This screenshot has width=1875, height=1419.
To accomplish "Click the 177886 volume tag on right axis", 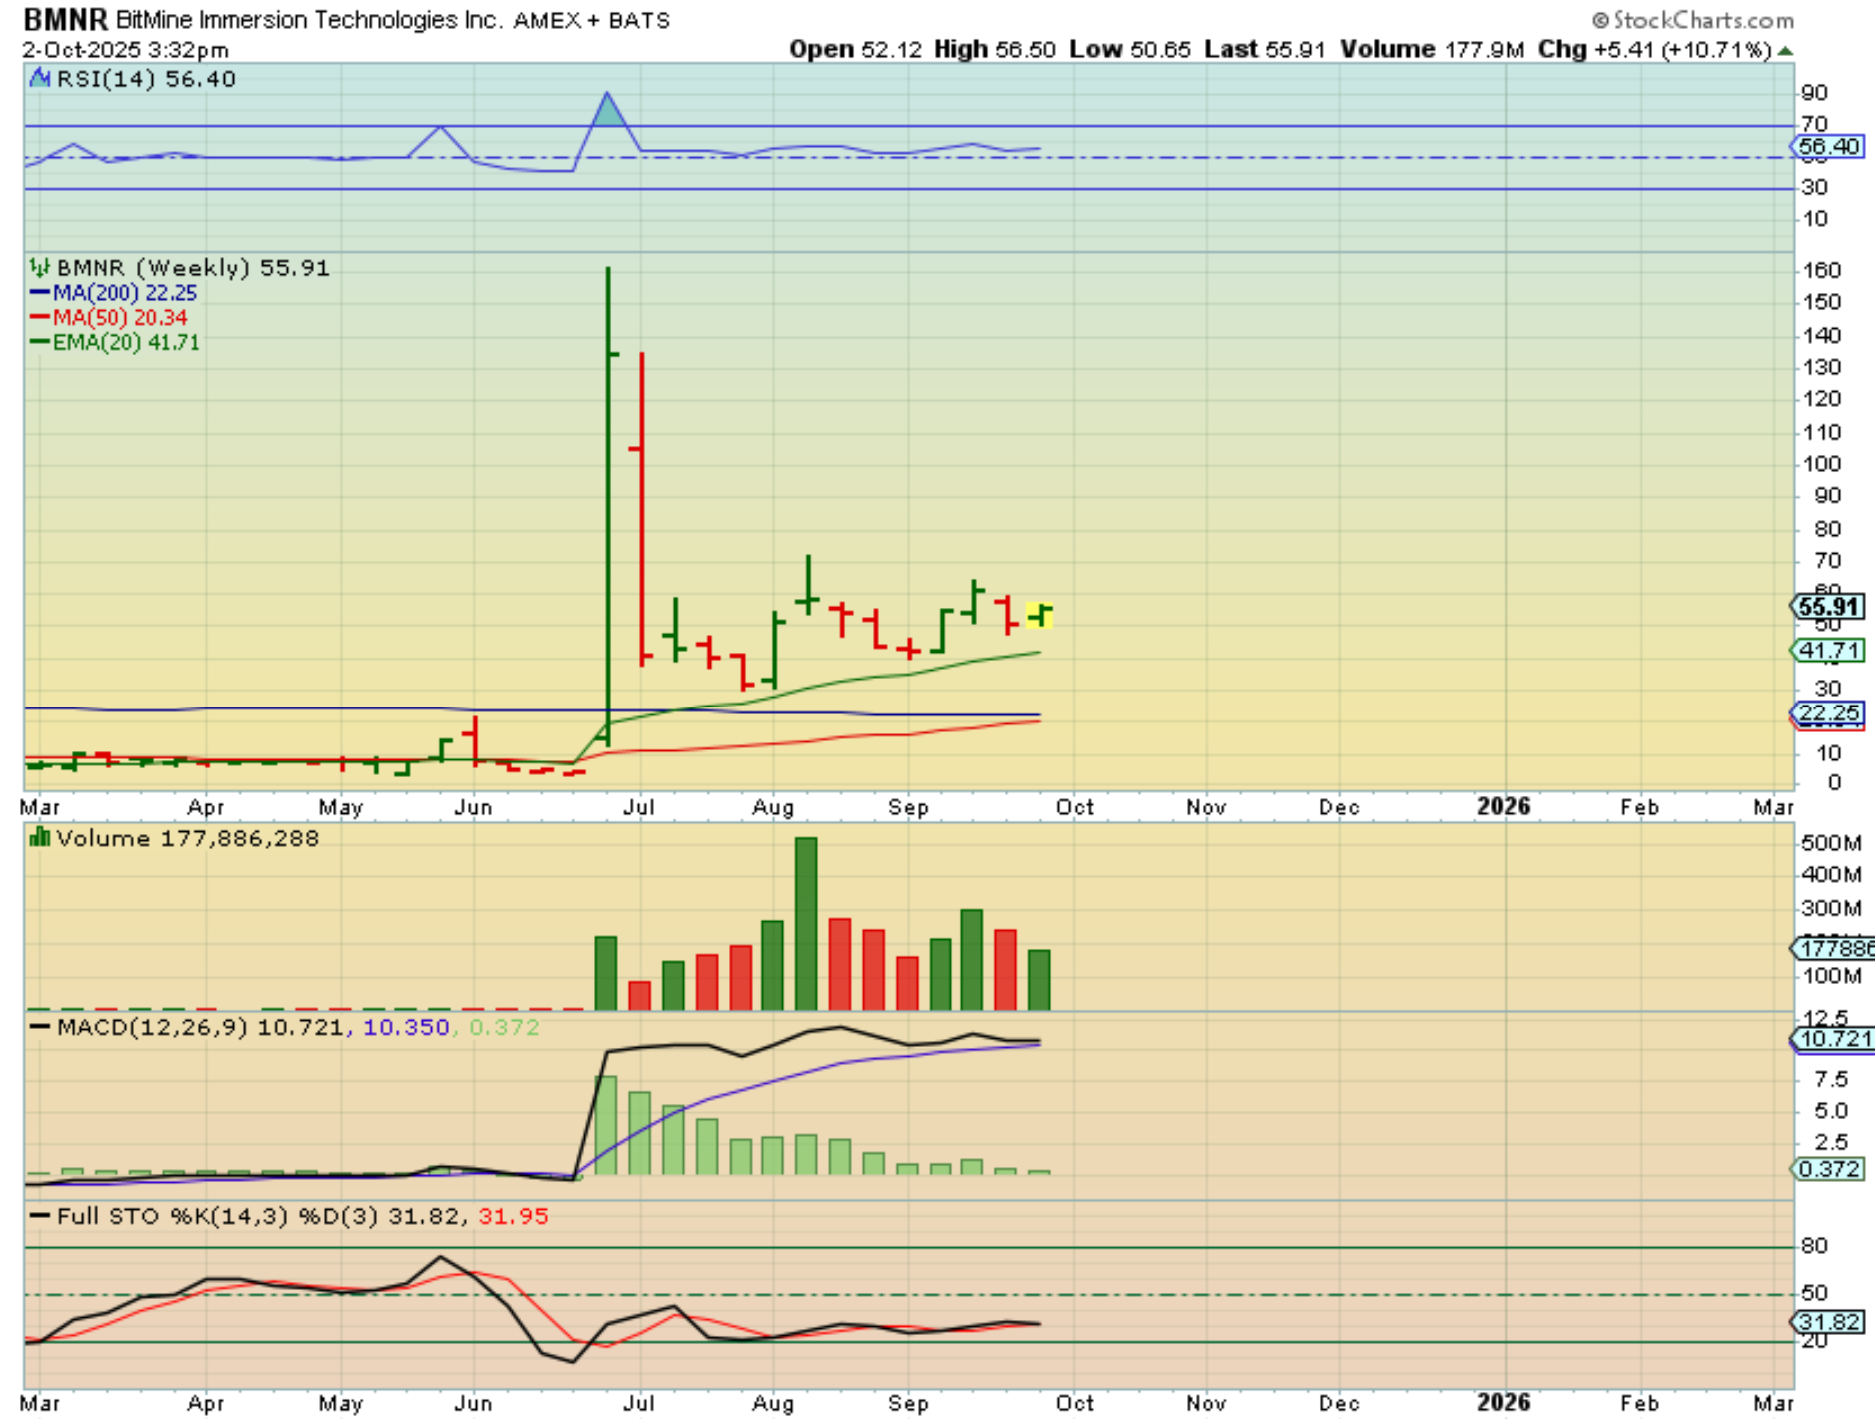I will click(1832, 948).
